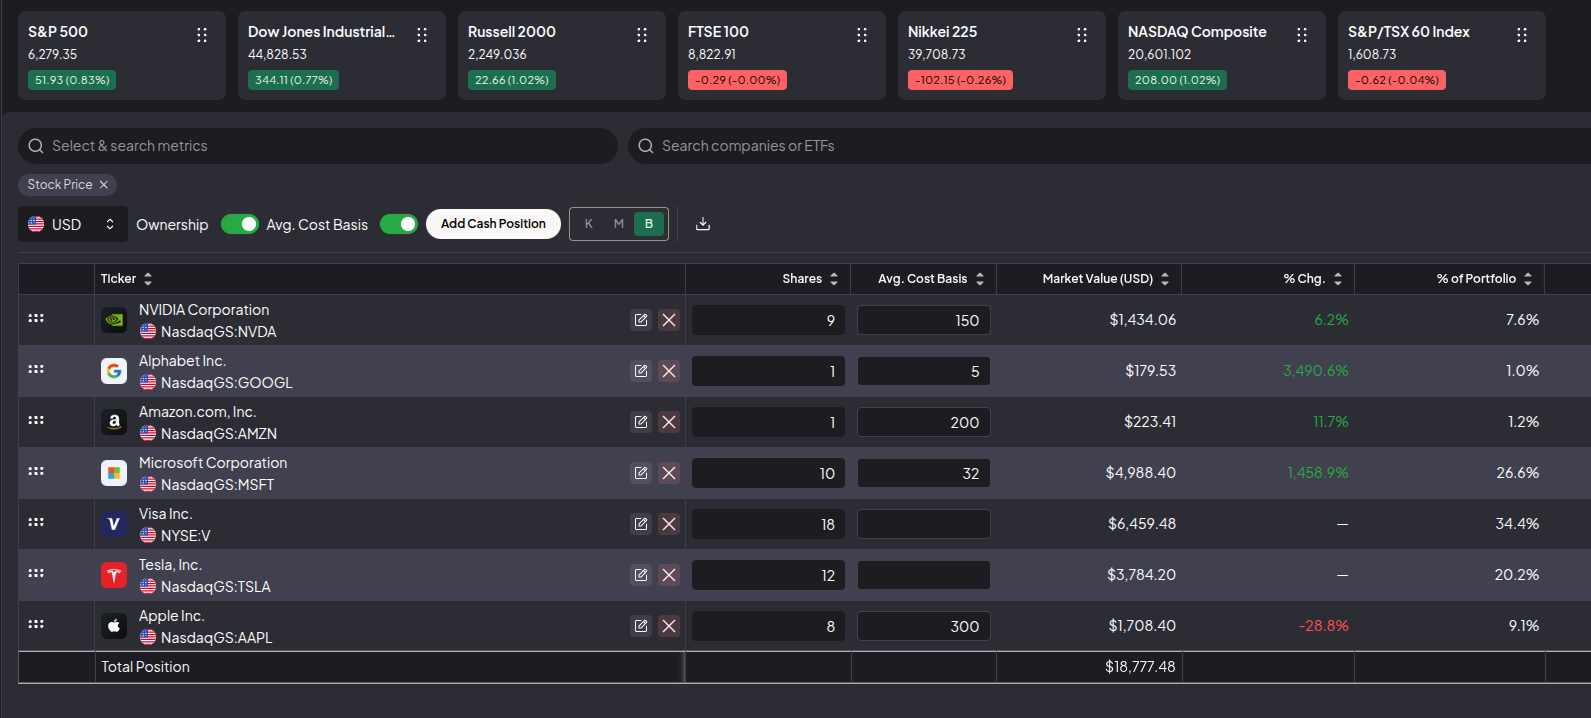Viewport: 1591px width, 718px height.
Task: Grab the Alphabet row reorder handle
Action: (36, 369)
